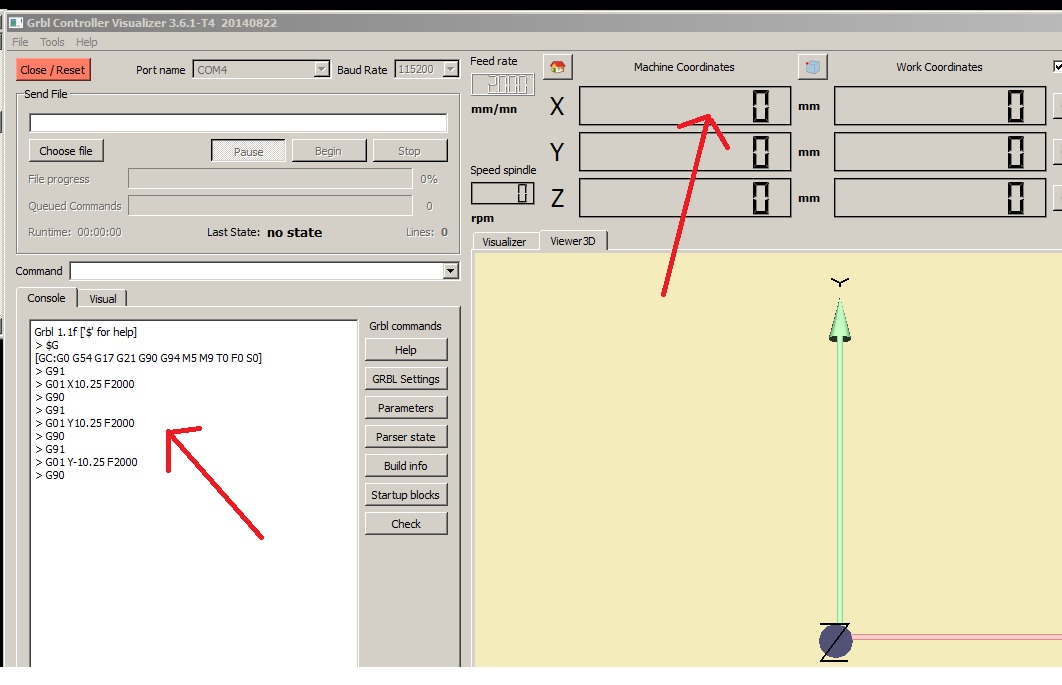Click the Parser state button

click(406, 437)
